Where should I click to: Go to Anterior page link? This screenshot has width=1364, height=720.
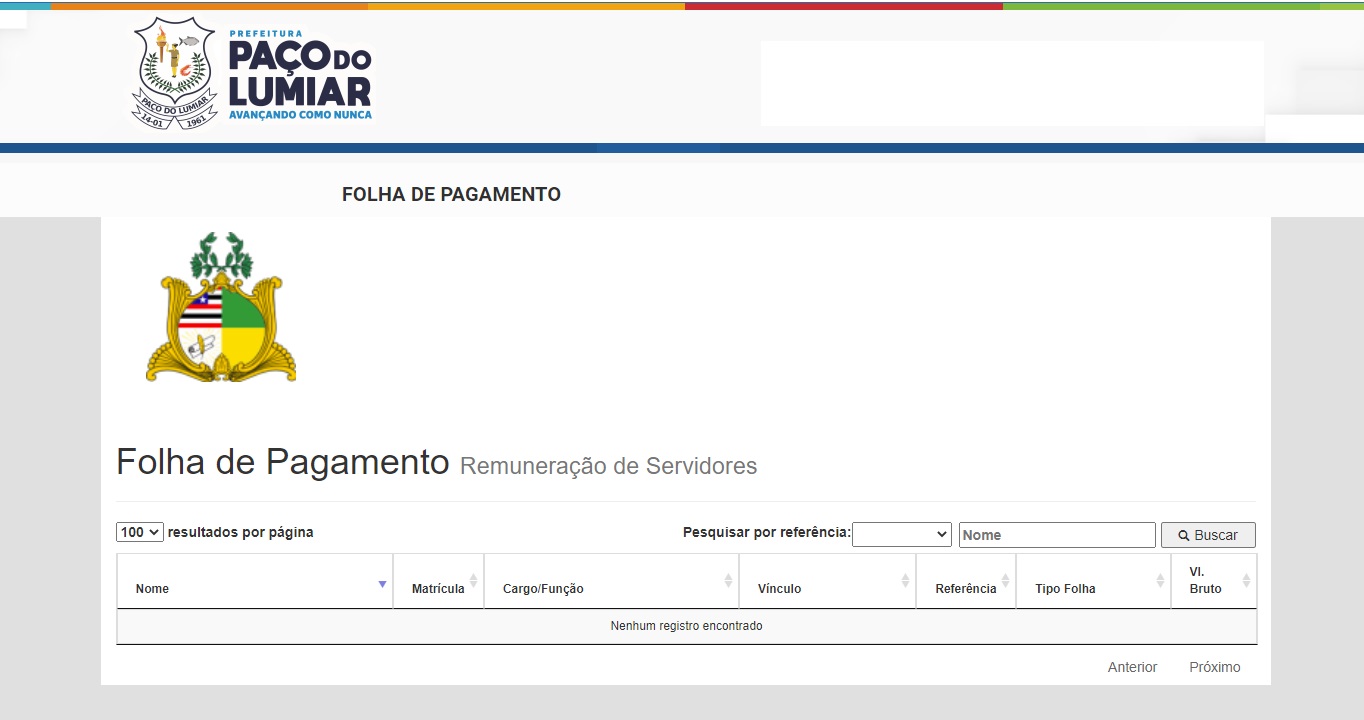tap(1132, 667)
